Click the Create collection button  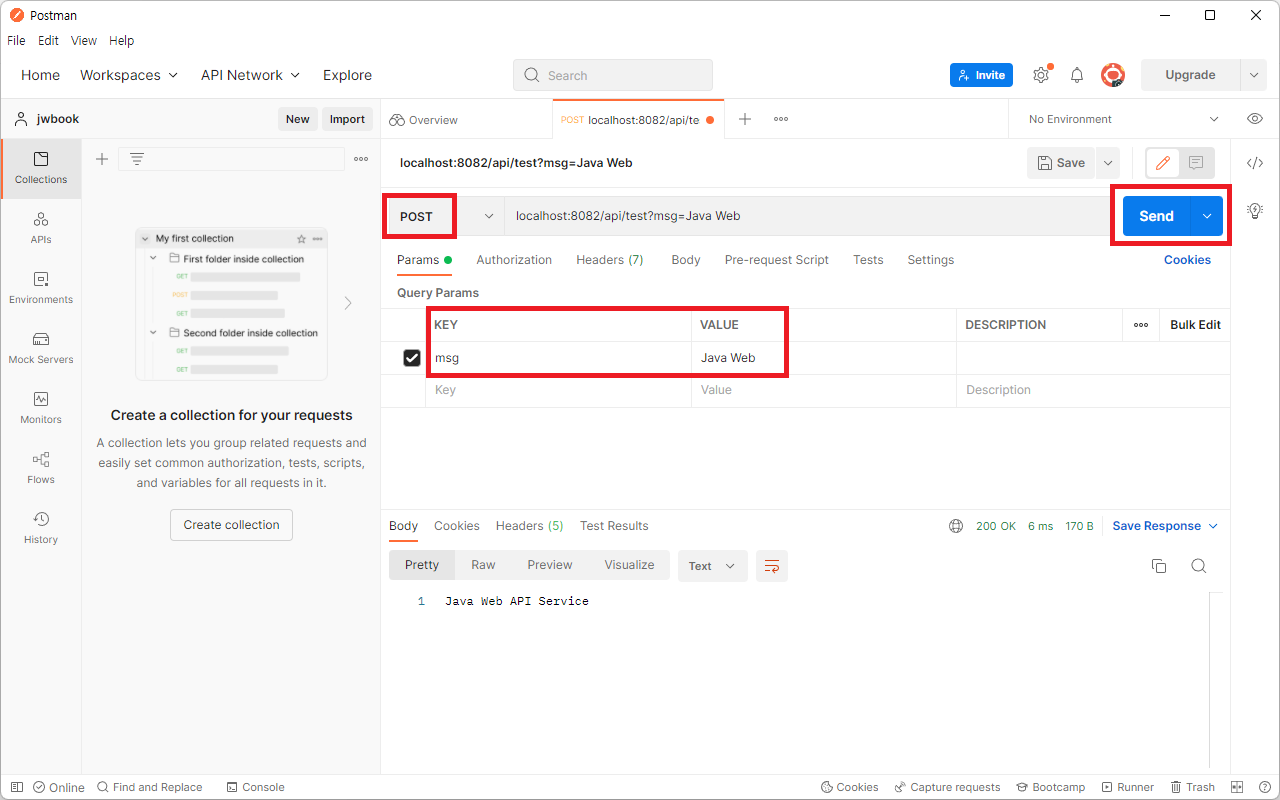[231, 525]
